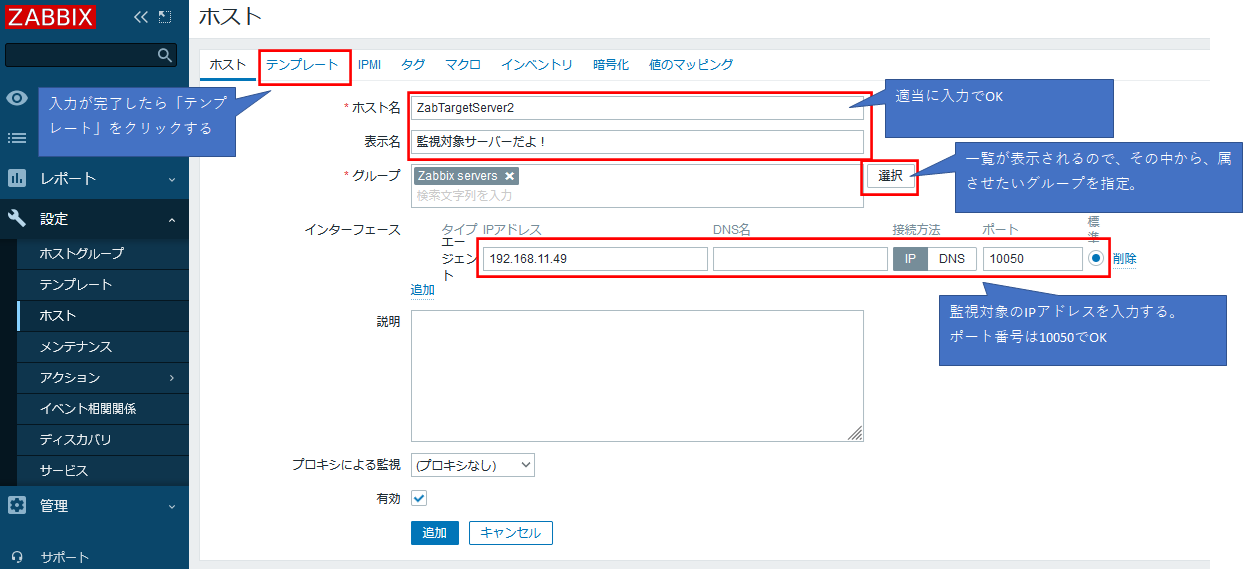Click the configuration wrench icon
This screenshot has width=1243, height=569.
(17, 218)
